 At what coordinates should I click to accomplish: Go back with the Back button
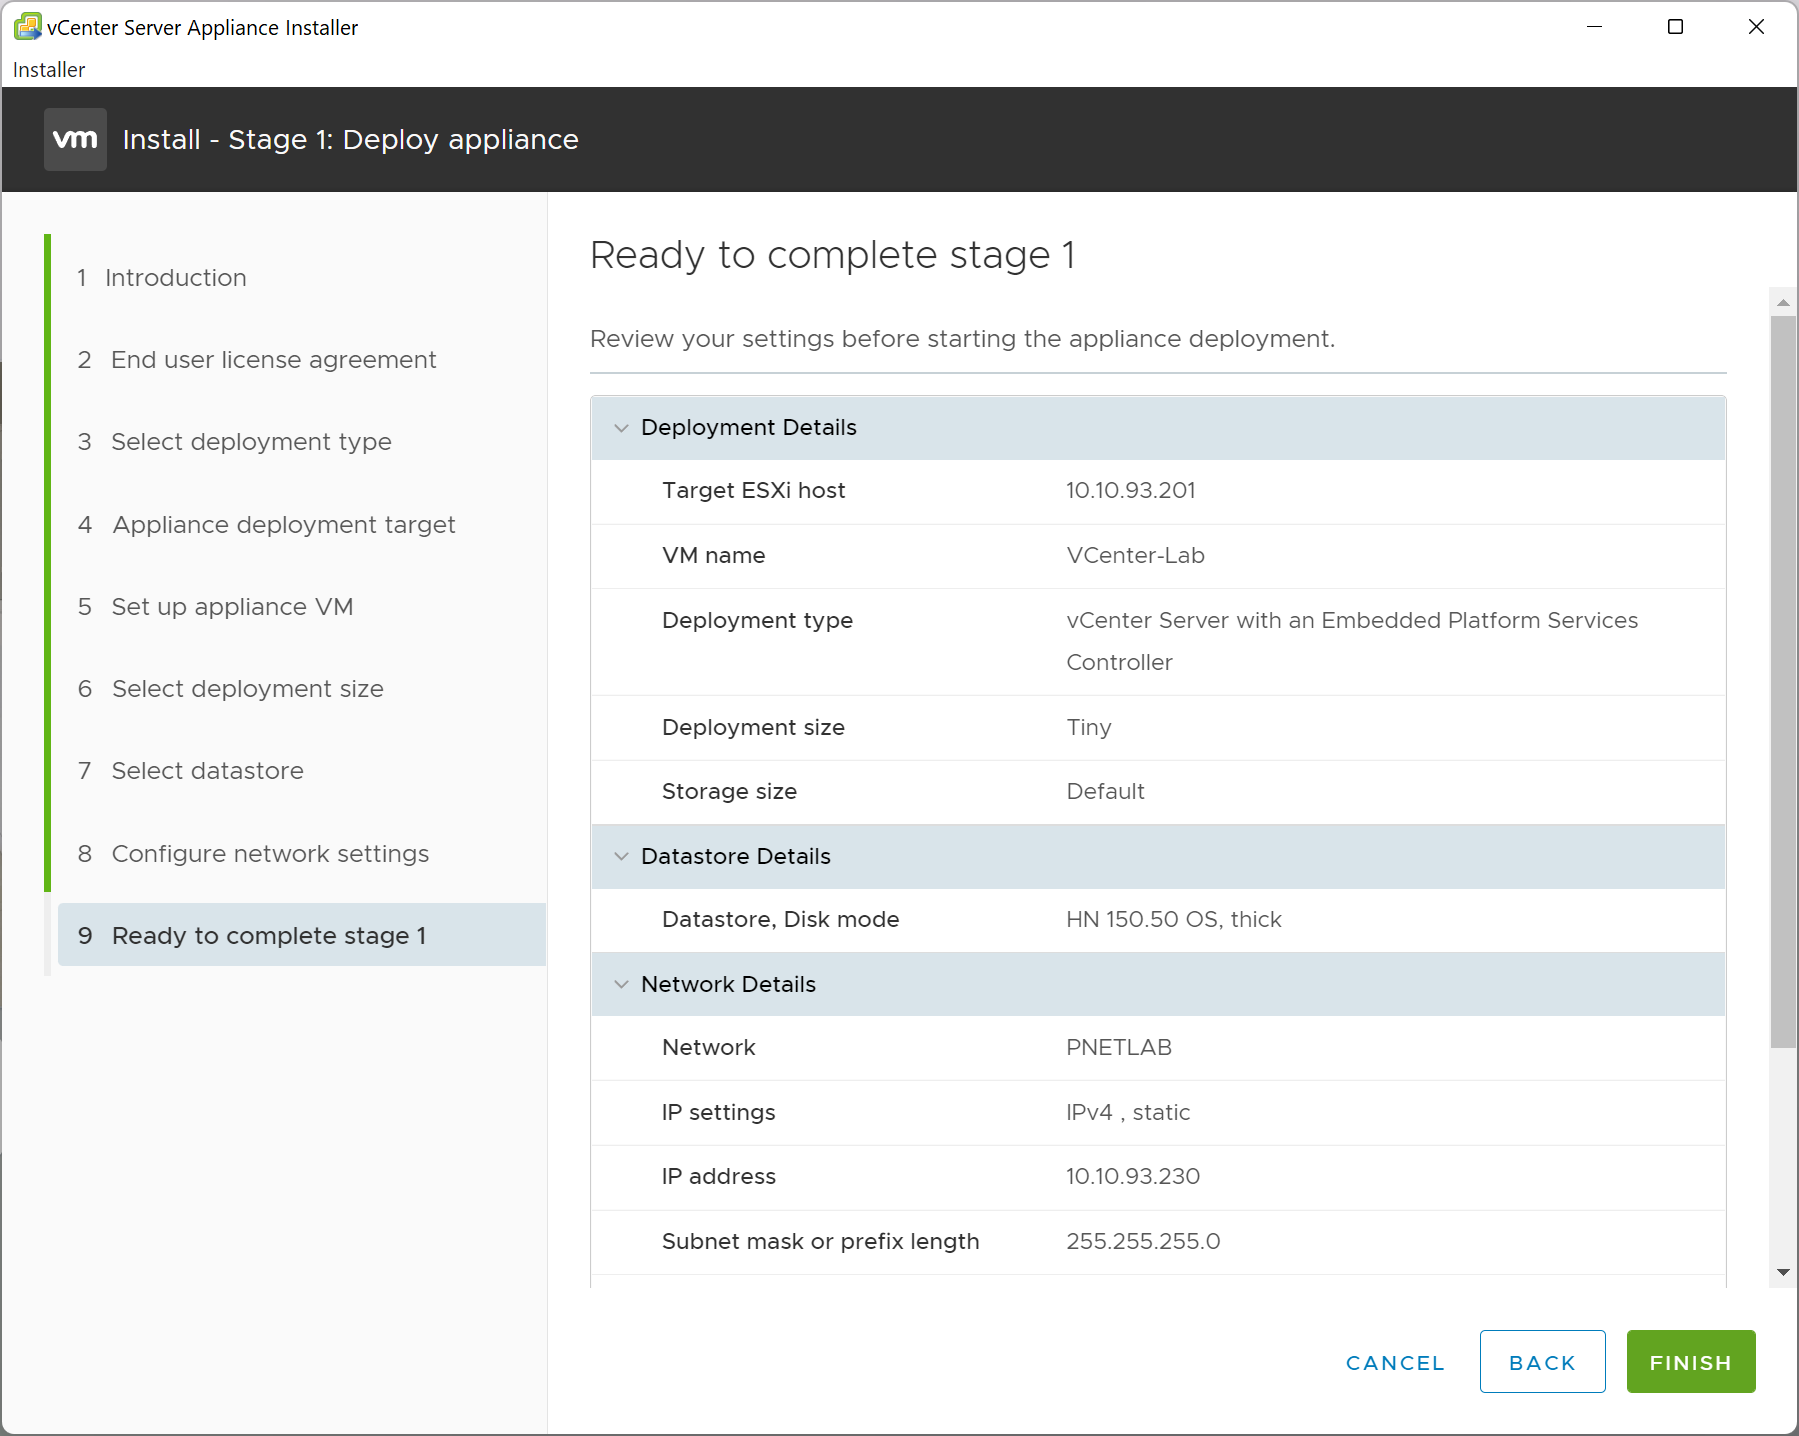tap(1542, 1362)
